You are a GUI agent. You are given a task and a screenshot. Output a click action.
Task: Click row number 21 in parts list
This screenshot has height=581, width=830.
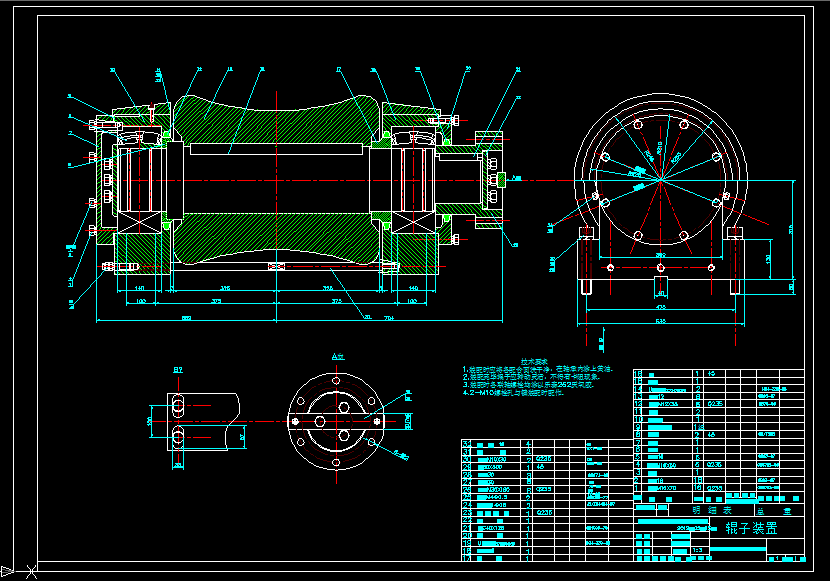click(x=466, y=528)
